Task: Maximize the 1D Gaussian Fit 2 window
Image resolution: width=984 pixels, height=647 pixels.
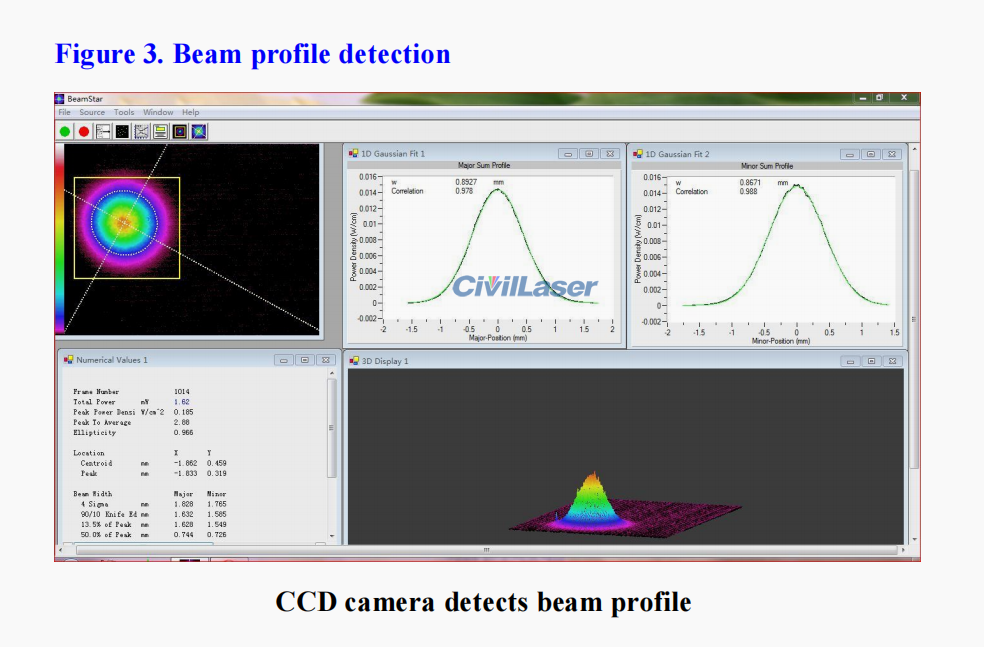Action: tap(870, 154)
